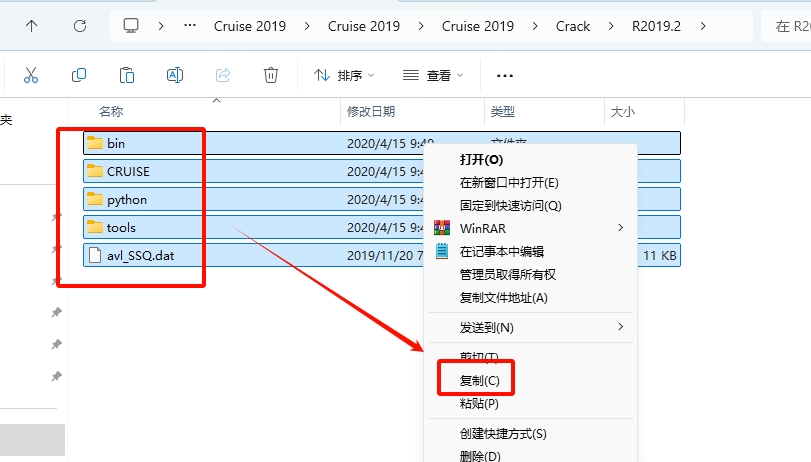Navigate to Crack breadcrumb folder
Viewport: 811px width, 462px height.
coord(573,26)
